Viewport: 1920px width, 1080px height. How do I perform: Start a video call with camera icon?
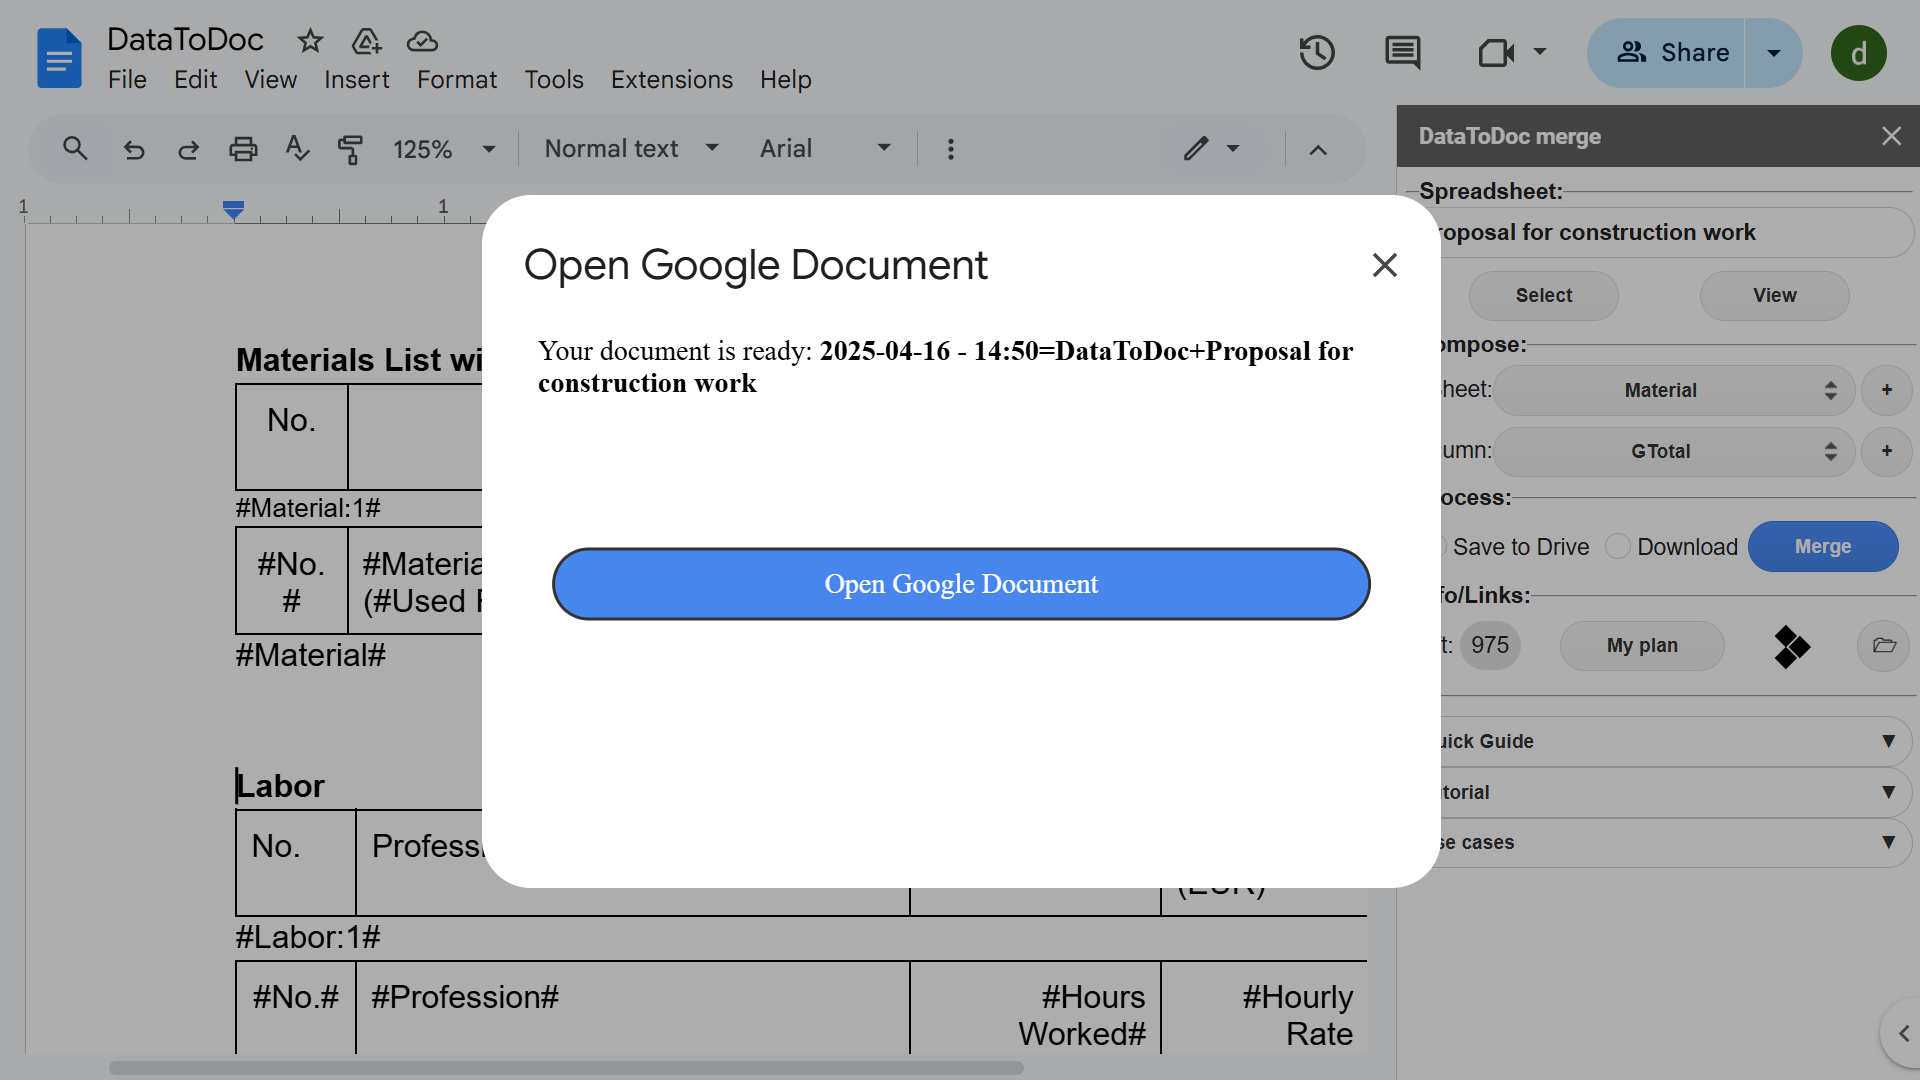[x=1496, y=53]
